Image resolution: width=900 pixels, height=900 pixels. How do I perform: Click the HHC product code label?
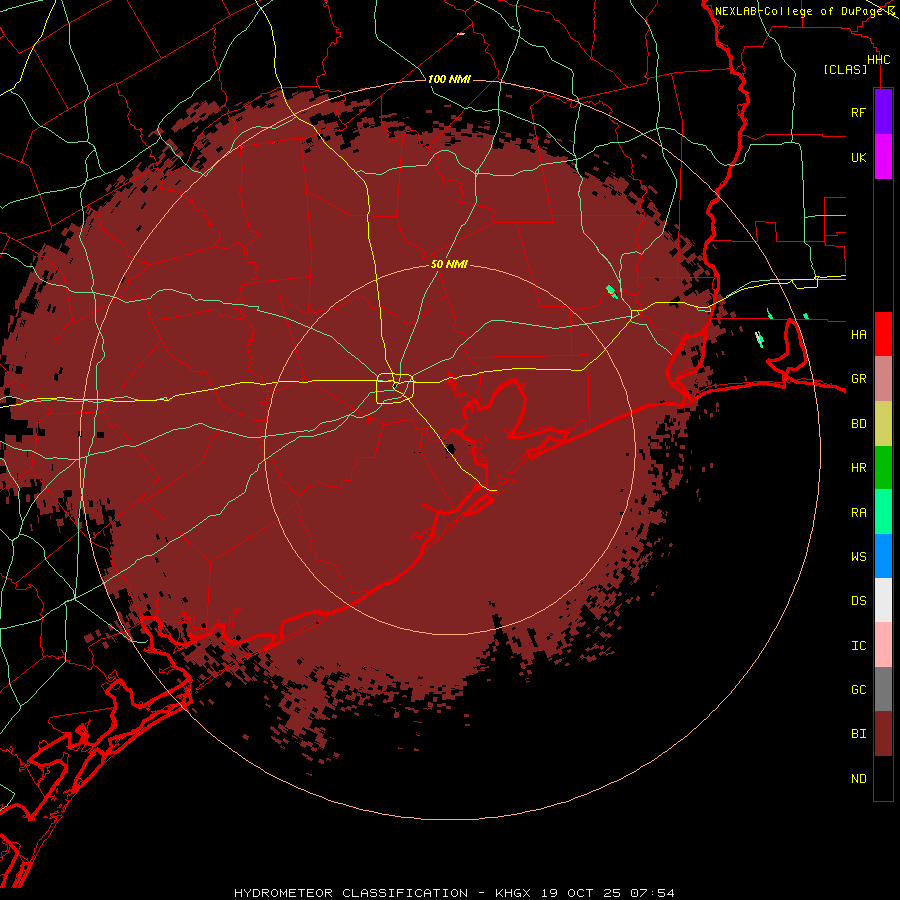coord(878,60)
